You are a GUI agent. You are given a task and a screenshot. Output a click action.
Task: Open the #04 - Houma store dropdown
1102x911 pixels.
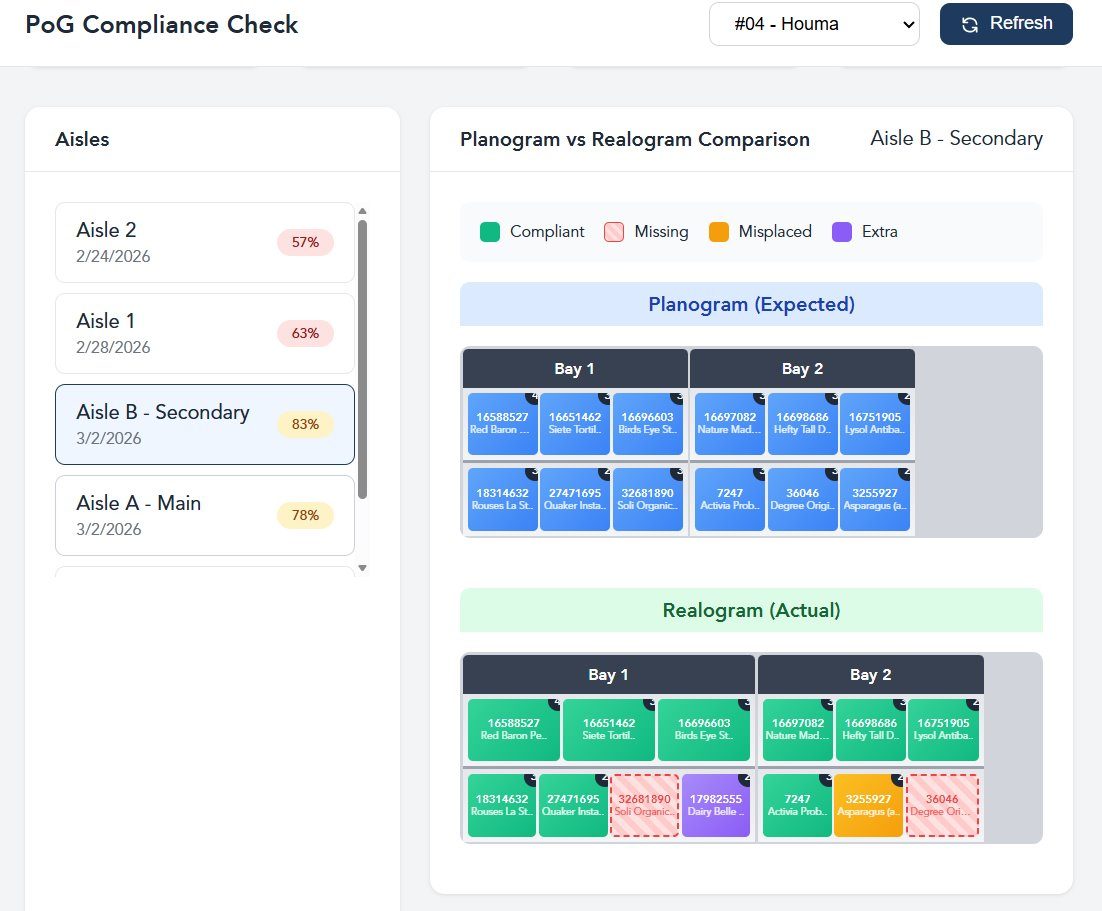(x=814, y=23)
